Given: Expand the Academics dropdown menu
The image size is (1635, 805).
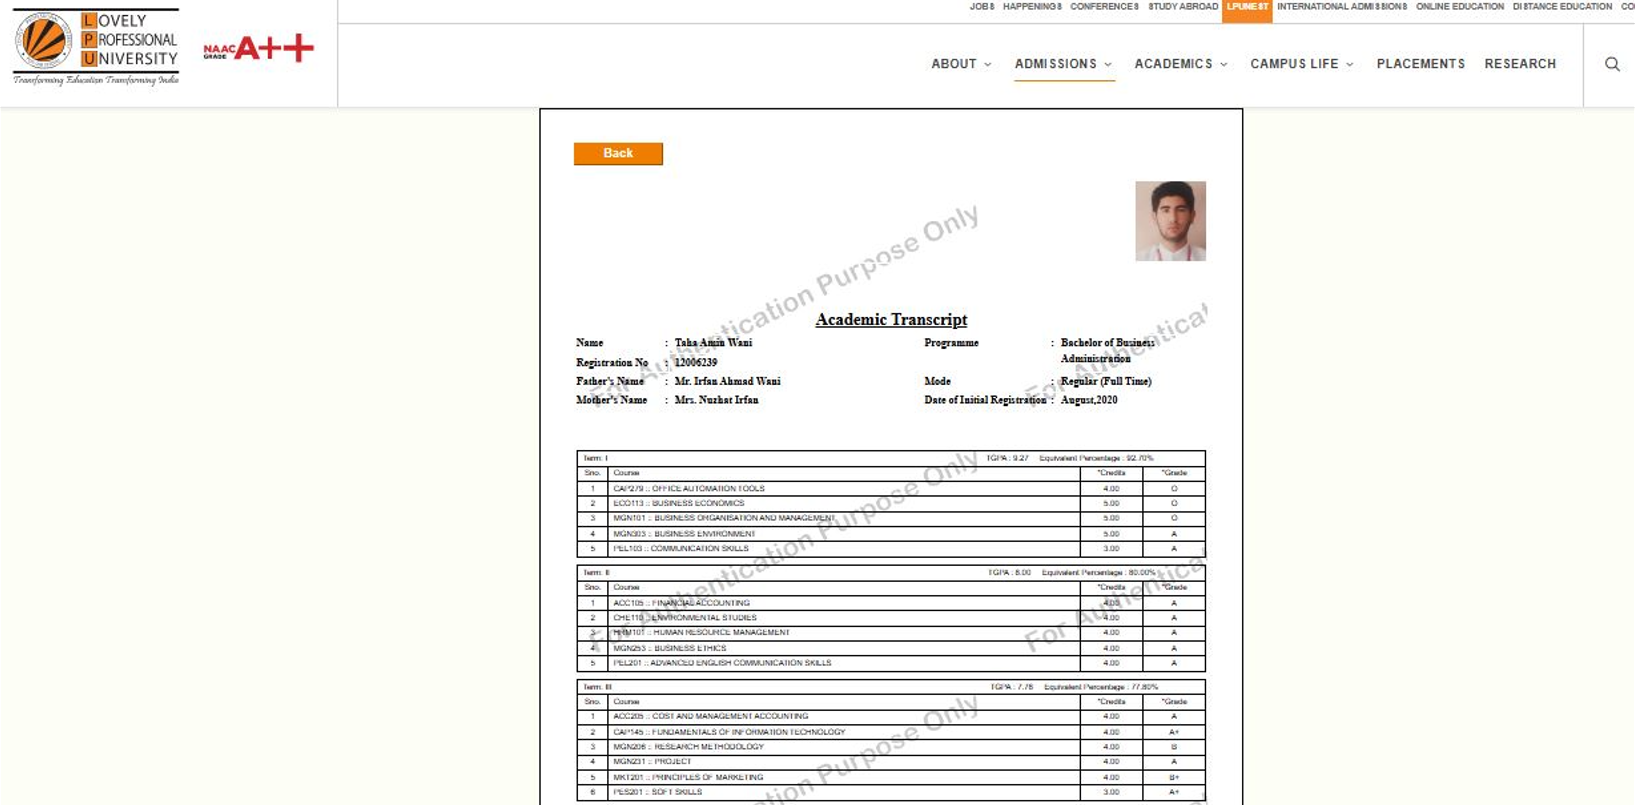Looking at the screenshot, I should click(1180, 64).
